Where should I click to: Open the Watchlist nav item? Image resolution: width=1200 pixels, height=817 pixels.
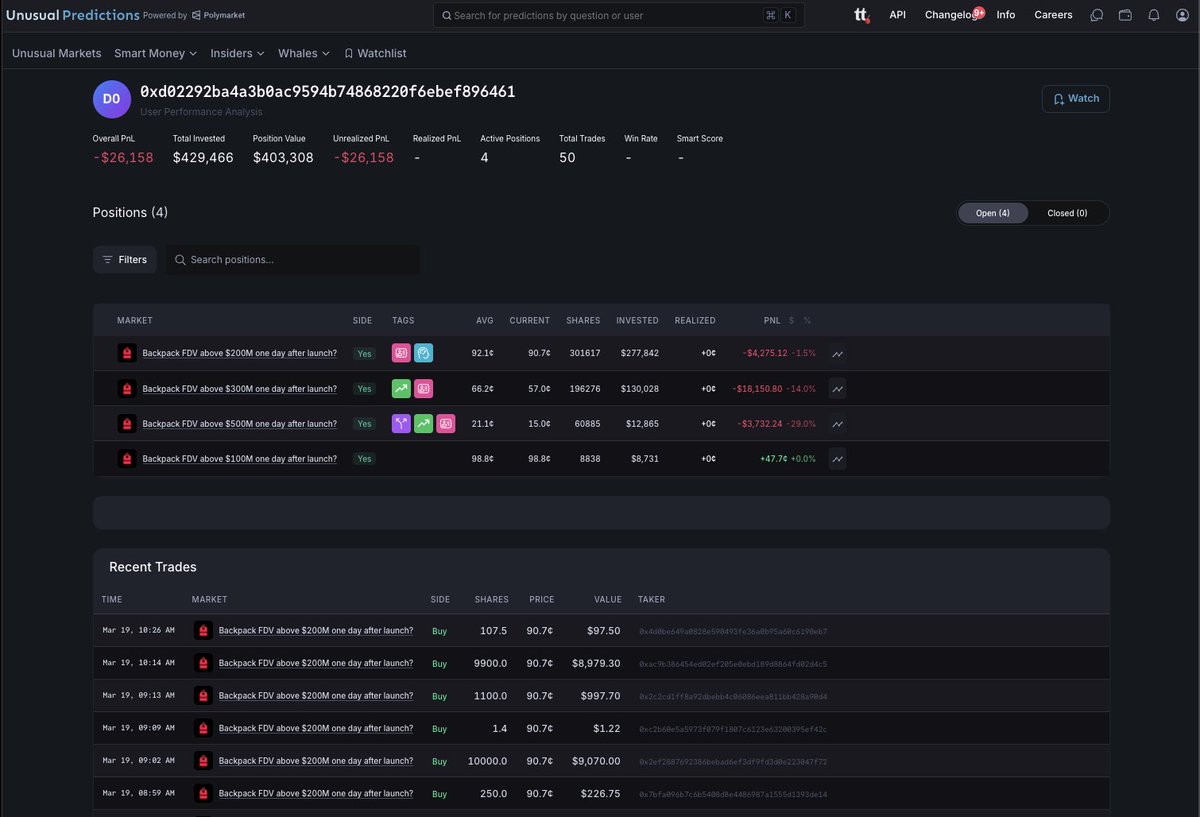(x=375, y=53)
